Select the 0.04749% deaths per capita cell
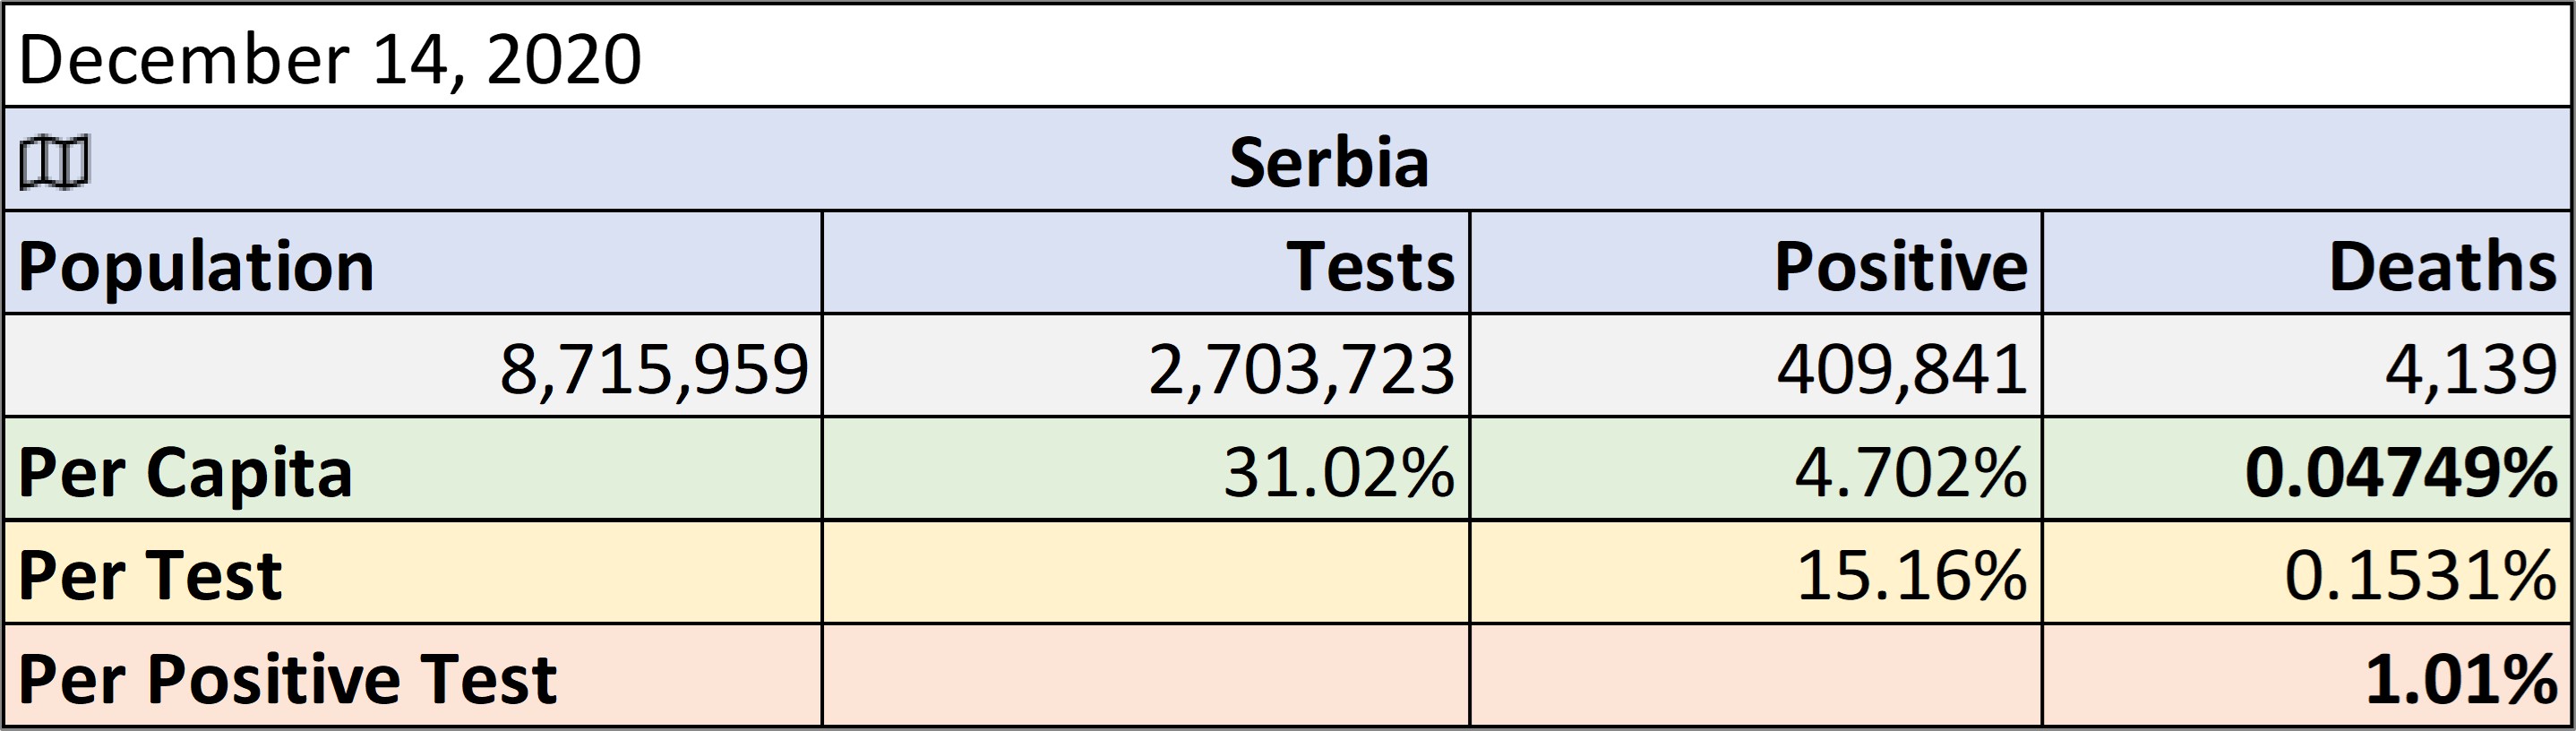This screenshot has height=731, width=2576. click(x=2306, y=469)
